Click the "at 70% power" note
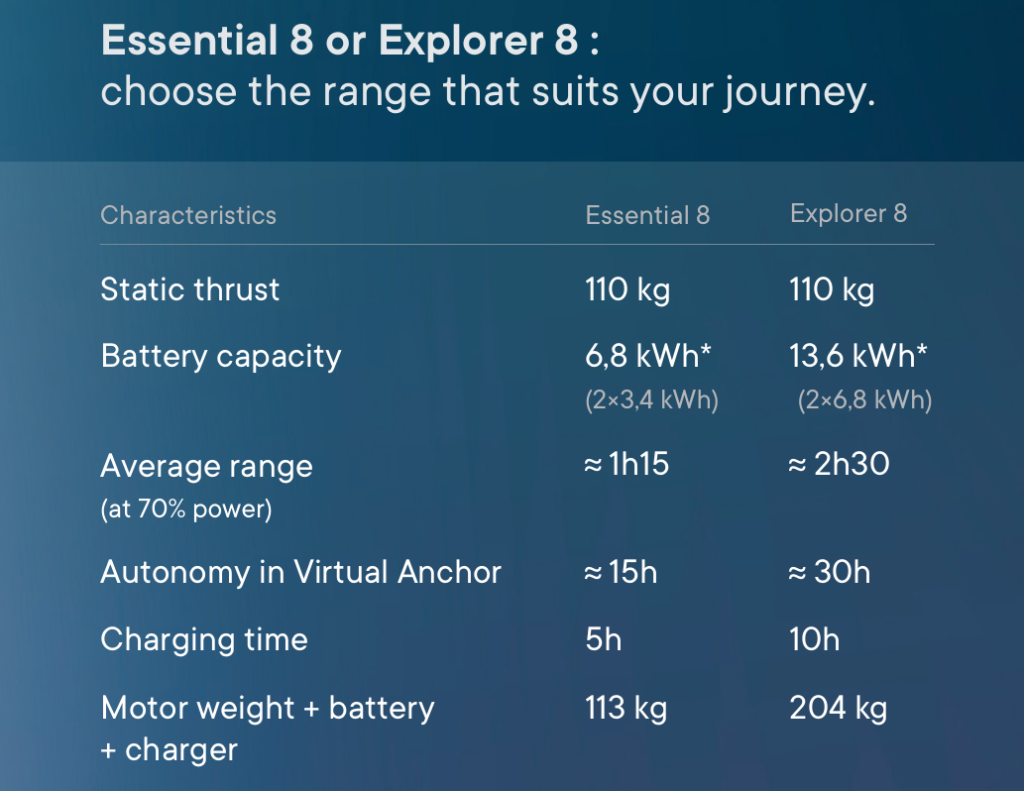Viewport: 1024px width, 791px height. [x=186, y=509]
